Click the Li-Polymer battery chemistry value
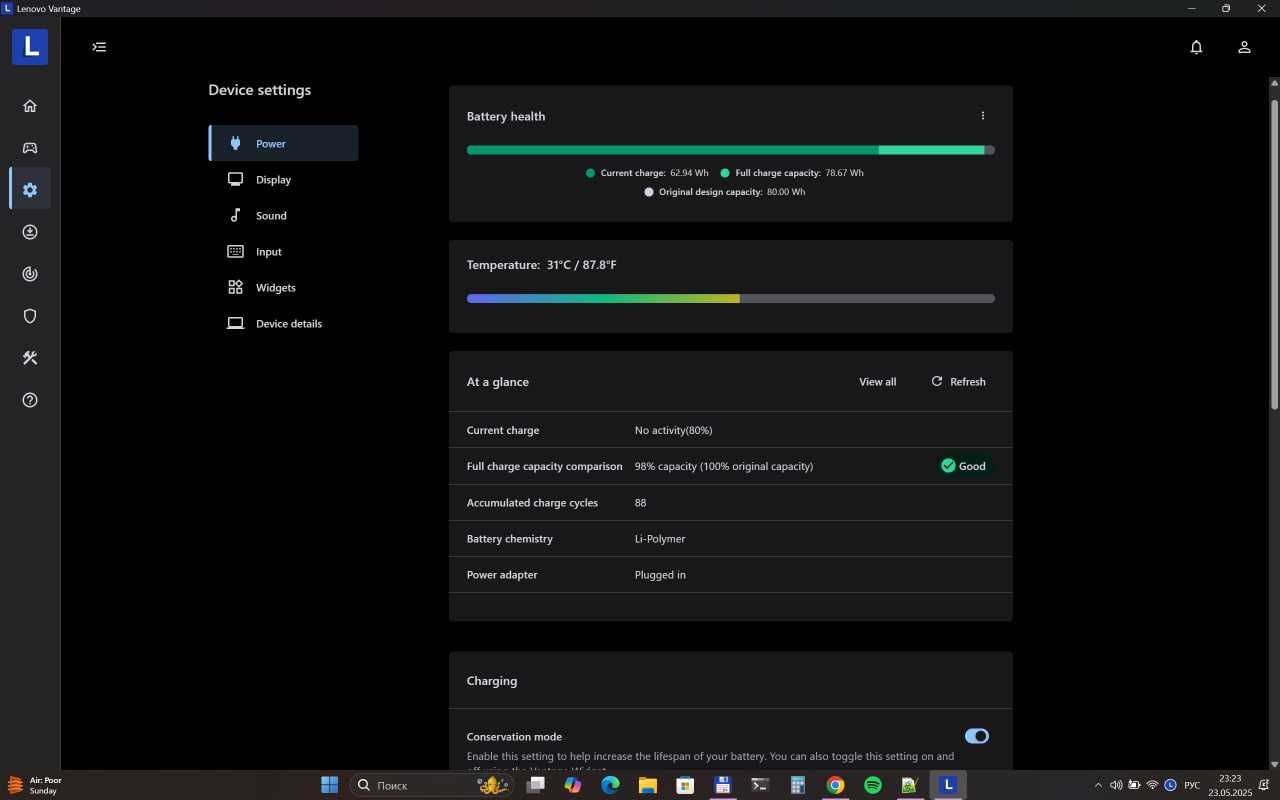Image resolution: width=1280 pixels, height=800 pixels. (x=660, y=539)
